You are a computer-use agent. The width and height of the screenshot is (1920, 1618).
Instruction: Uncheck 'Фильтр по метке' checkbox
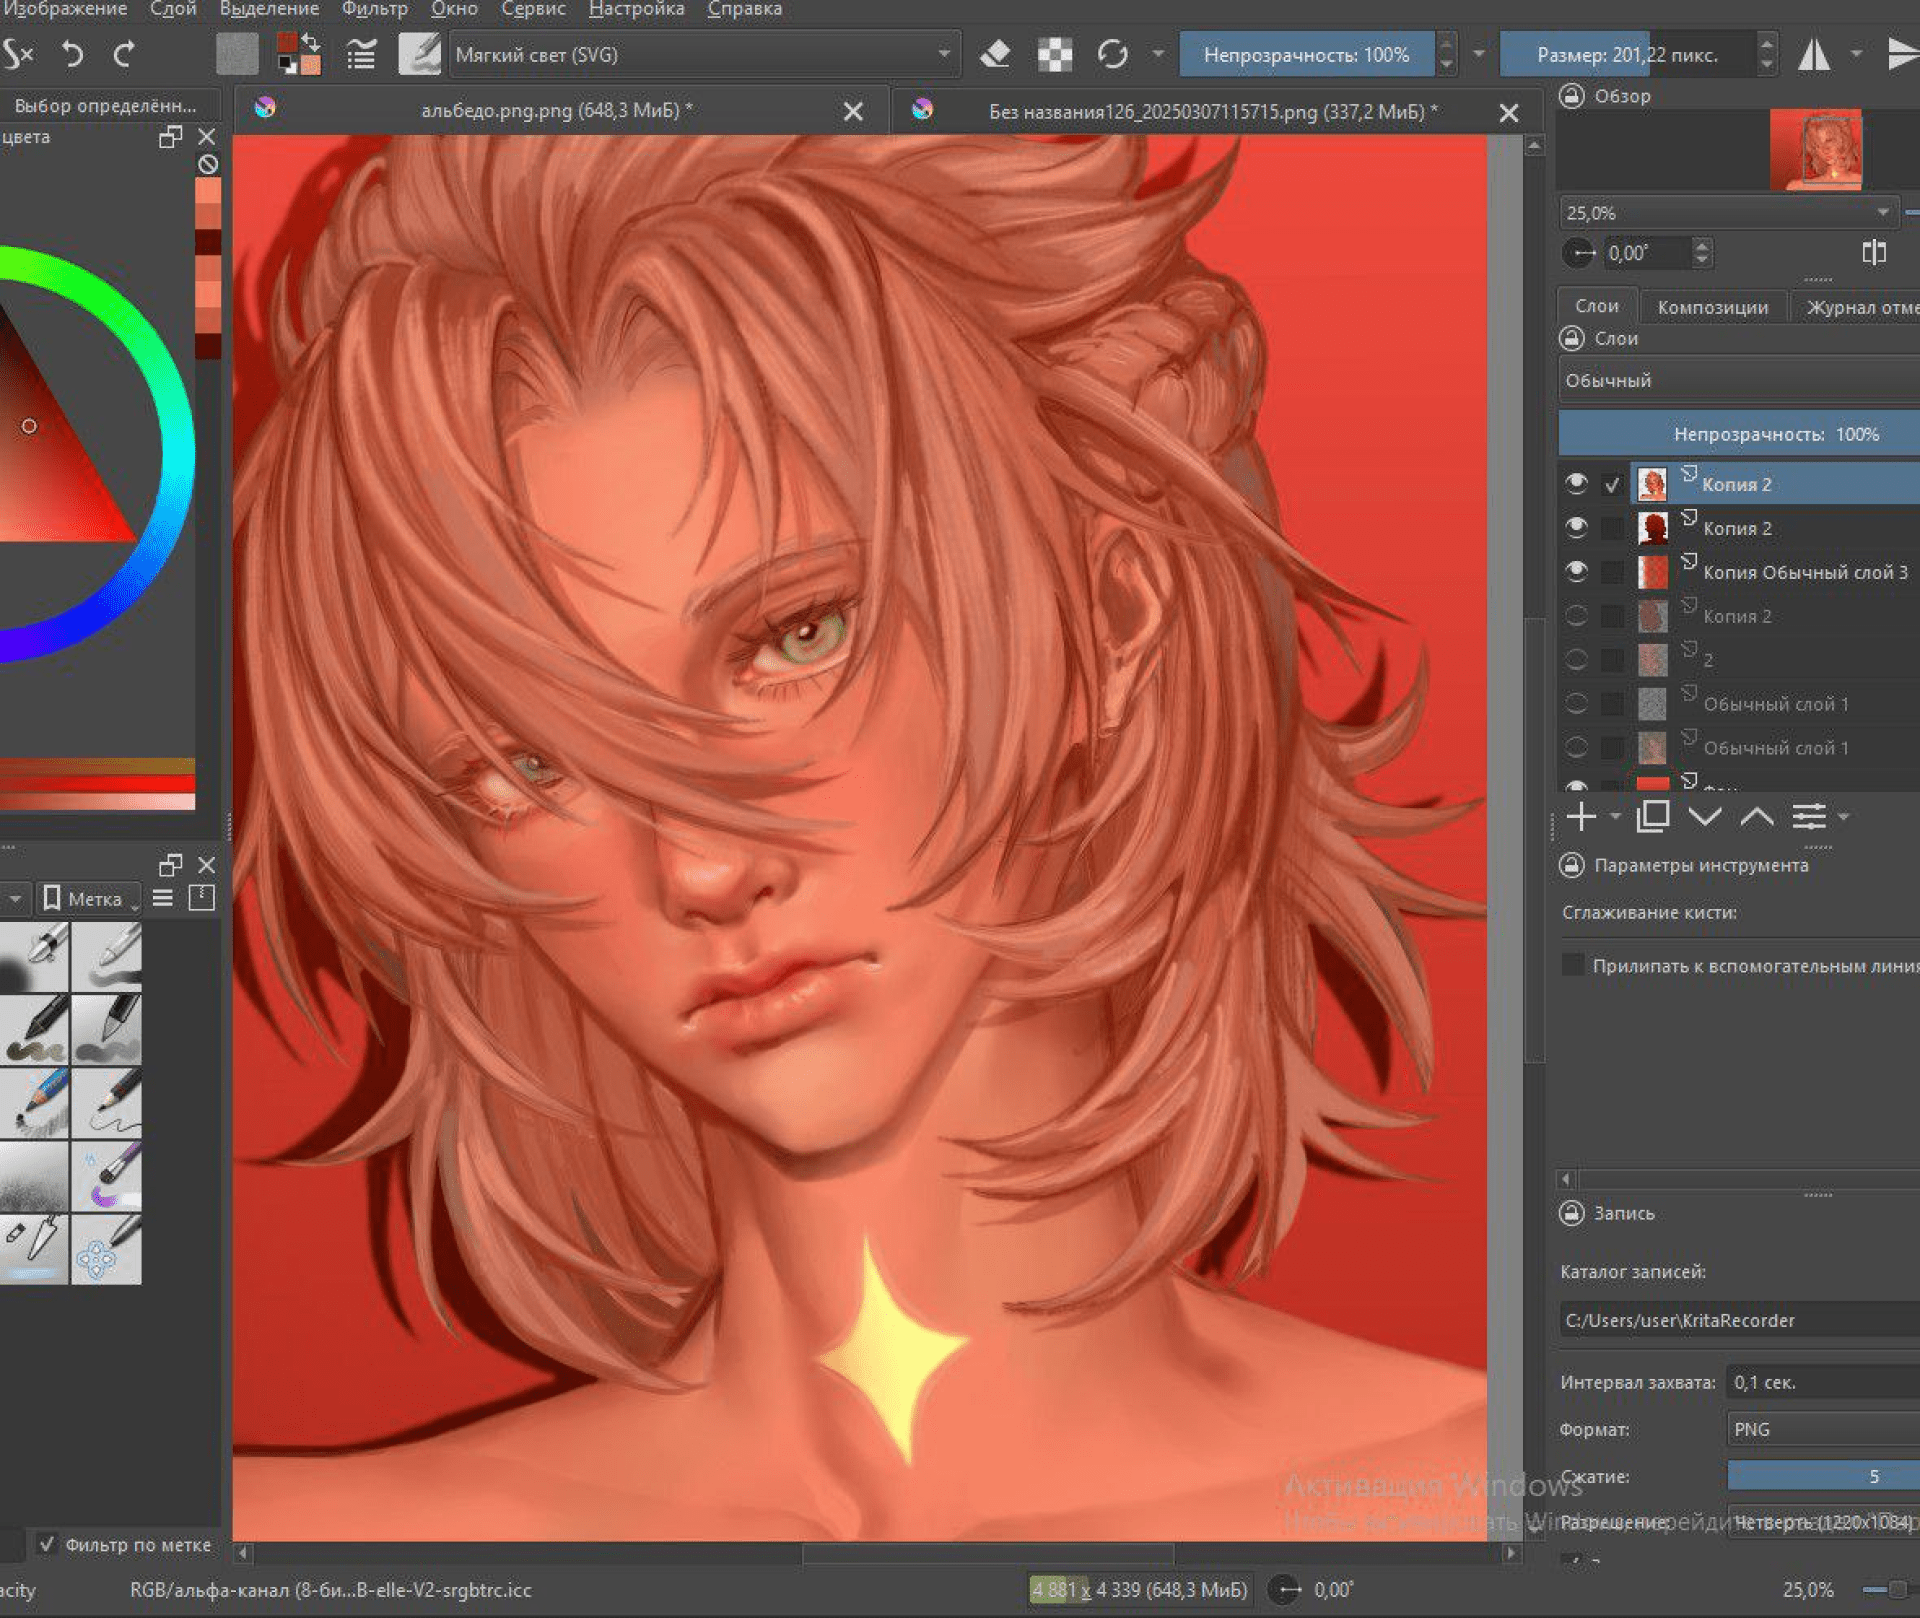point(46,1544)
